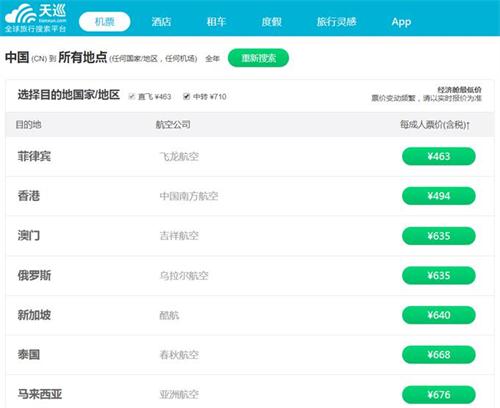Viewport: 500px width, 408px height.
Task: Click the 中国 origin heading
Action: click(x=17, y=57)
